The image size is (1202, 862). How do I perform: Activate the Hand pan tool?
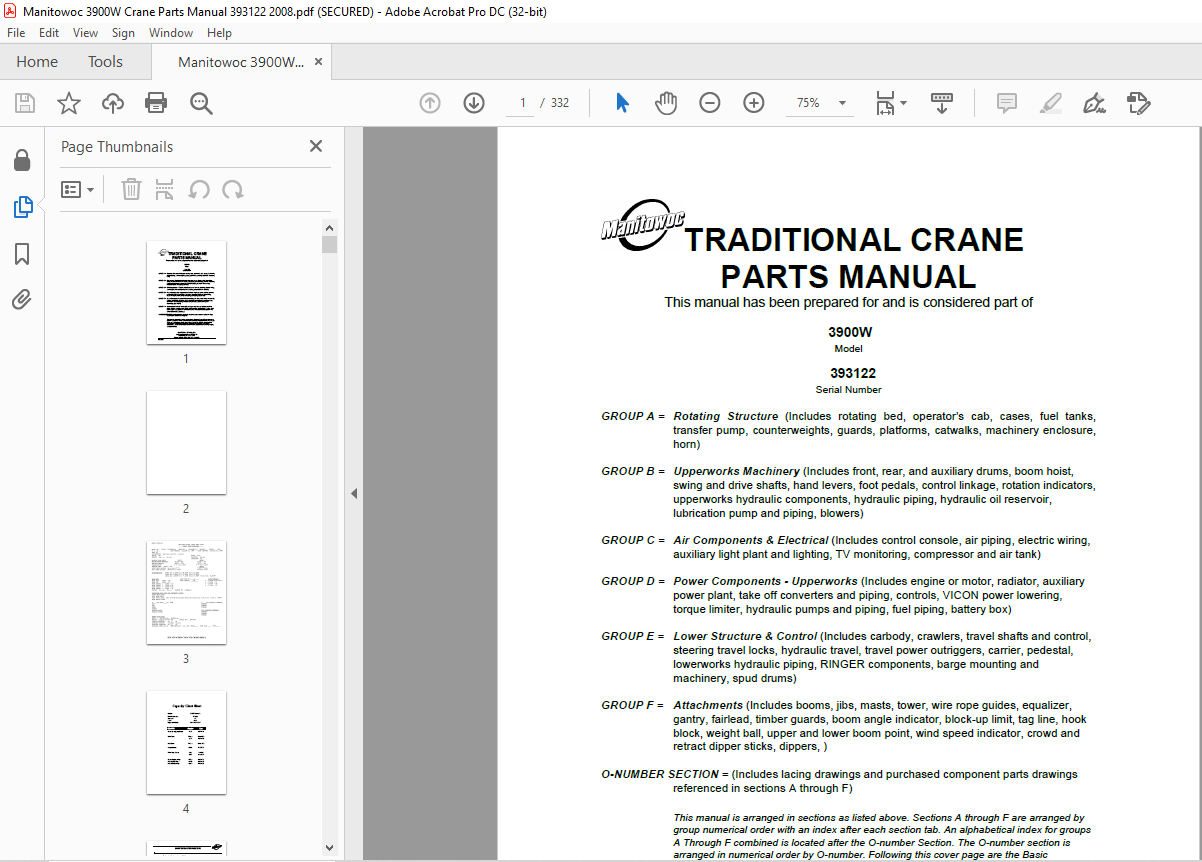coord(666,103)
